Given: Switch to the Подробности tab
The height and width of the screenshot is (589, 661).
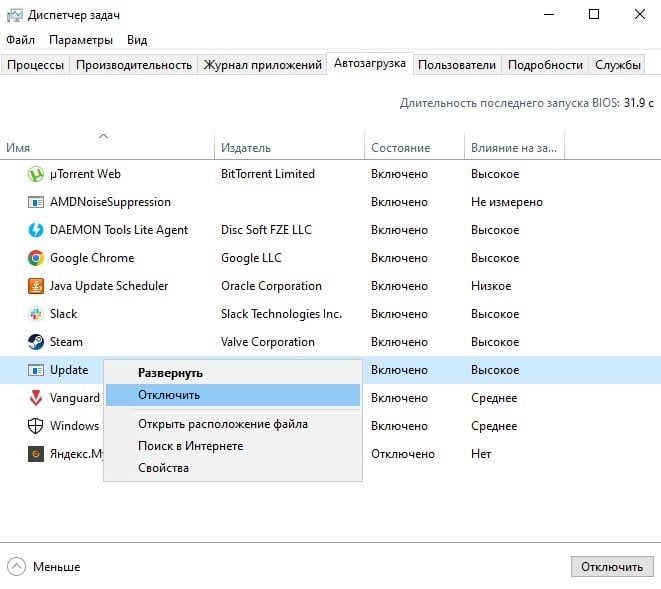Looking at the screenshot, I should pyautogui.click(x=545, y=65).
